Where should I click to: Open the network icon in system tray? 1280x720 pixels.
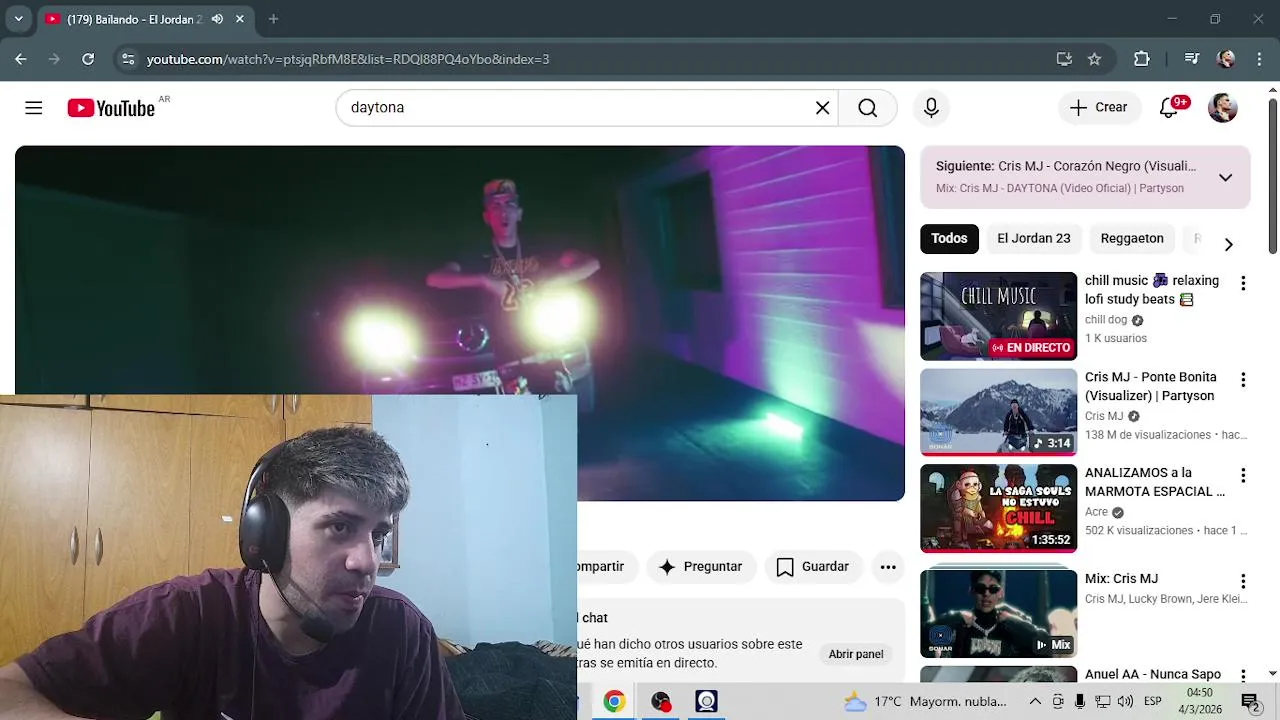pos(1102,702)
